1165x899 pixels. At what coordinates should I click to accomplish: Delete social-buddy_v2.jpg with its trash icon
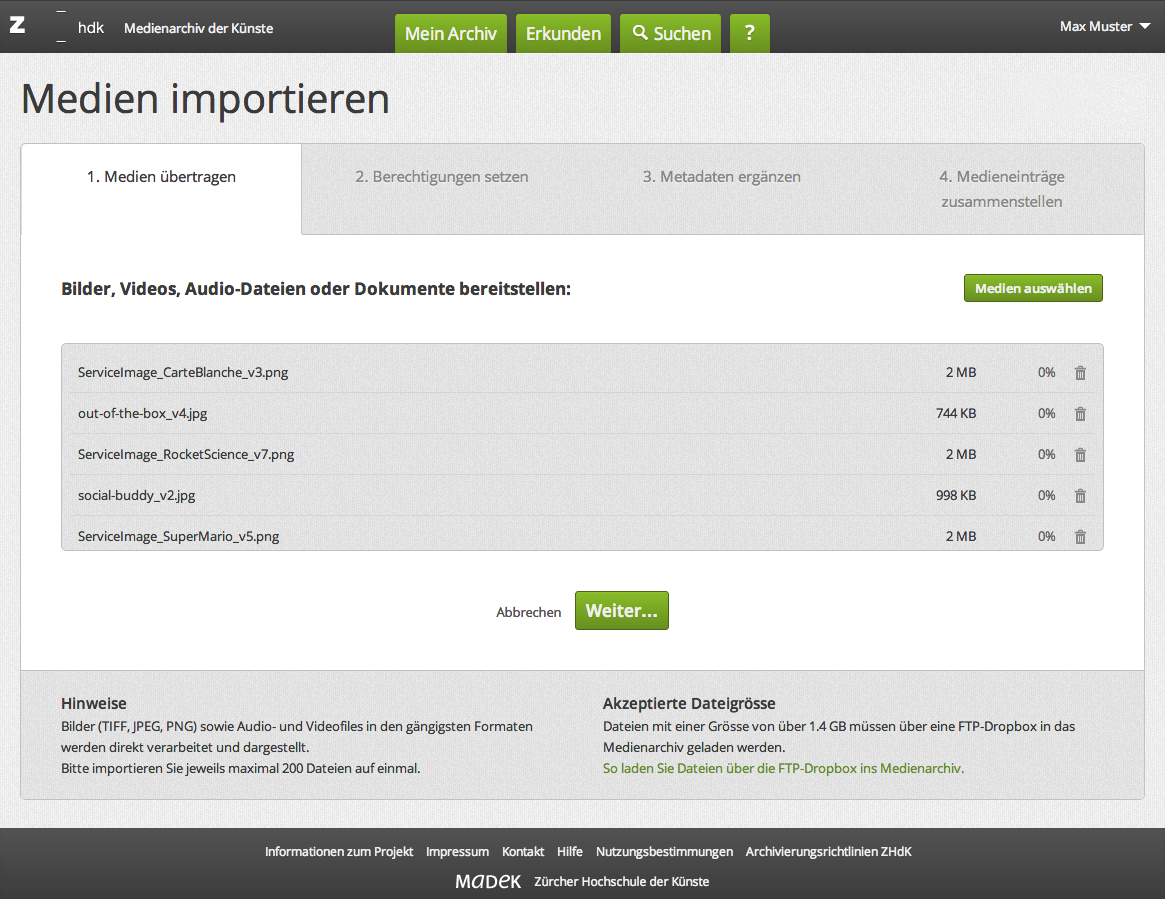[1080, 496]
